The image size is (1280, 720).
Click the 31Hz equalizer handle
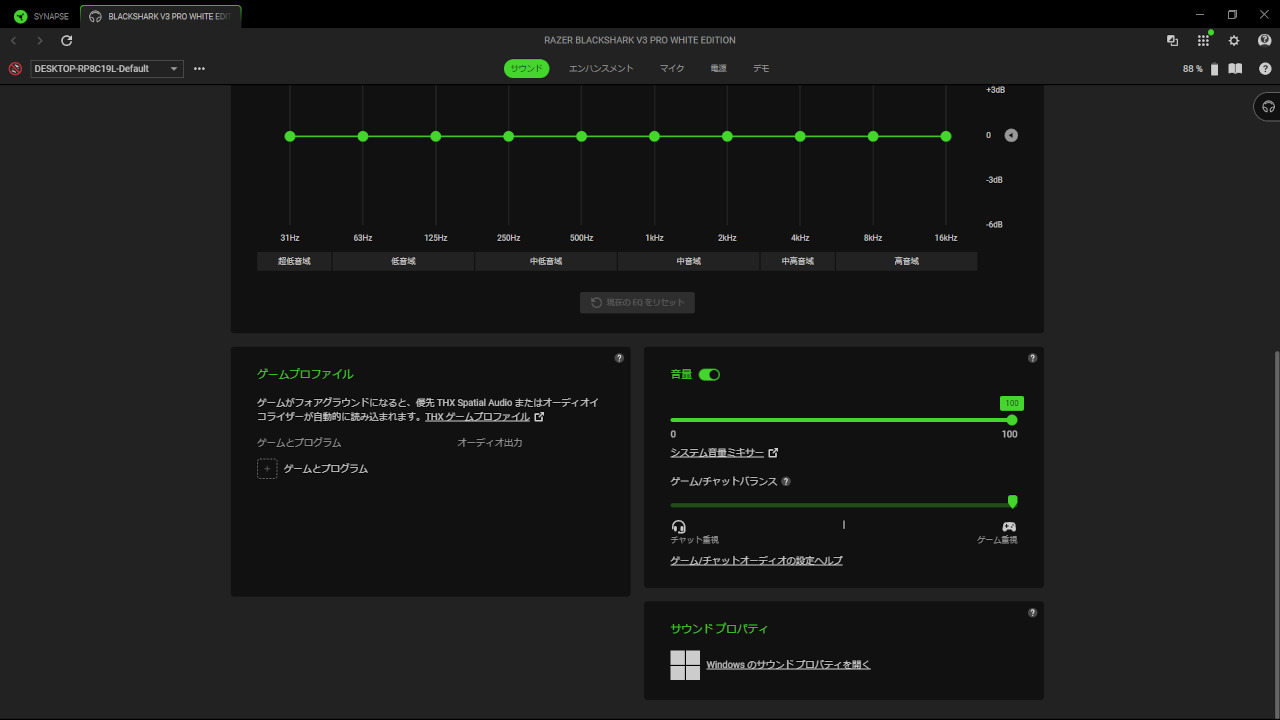click(x=290, y=136)
